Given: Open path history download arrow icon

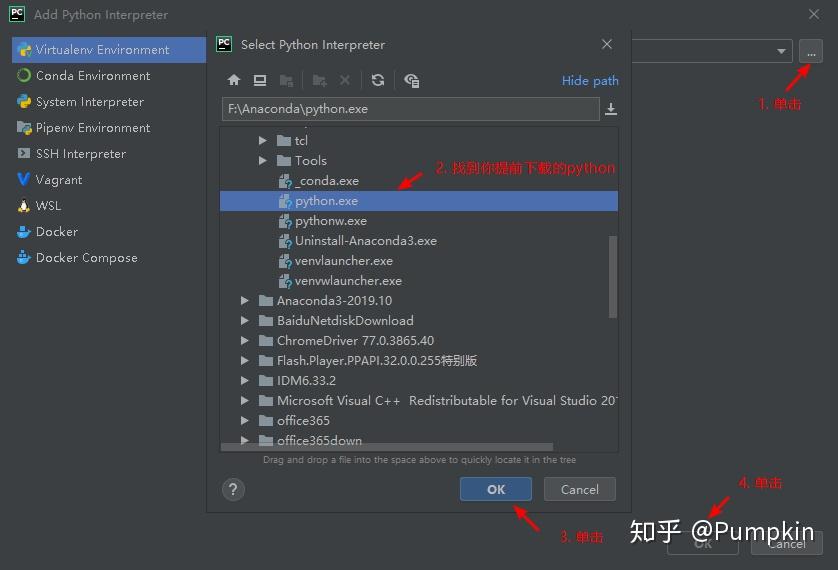Looking at the screenshot, I should (611, 109).
